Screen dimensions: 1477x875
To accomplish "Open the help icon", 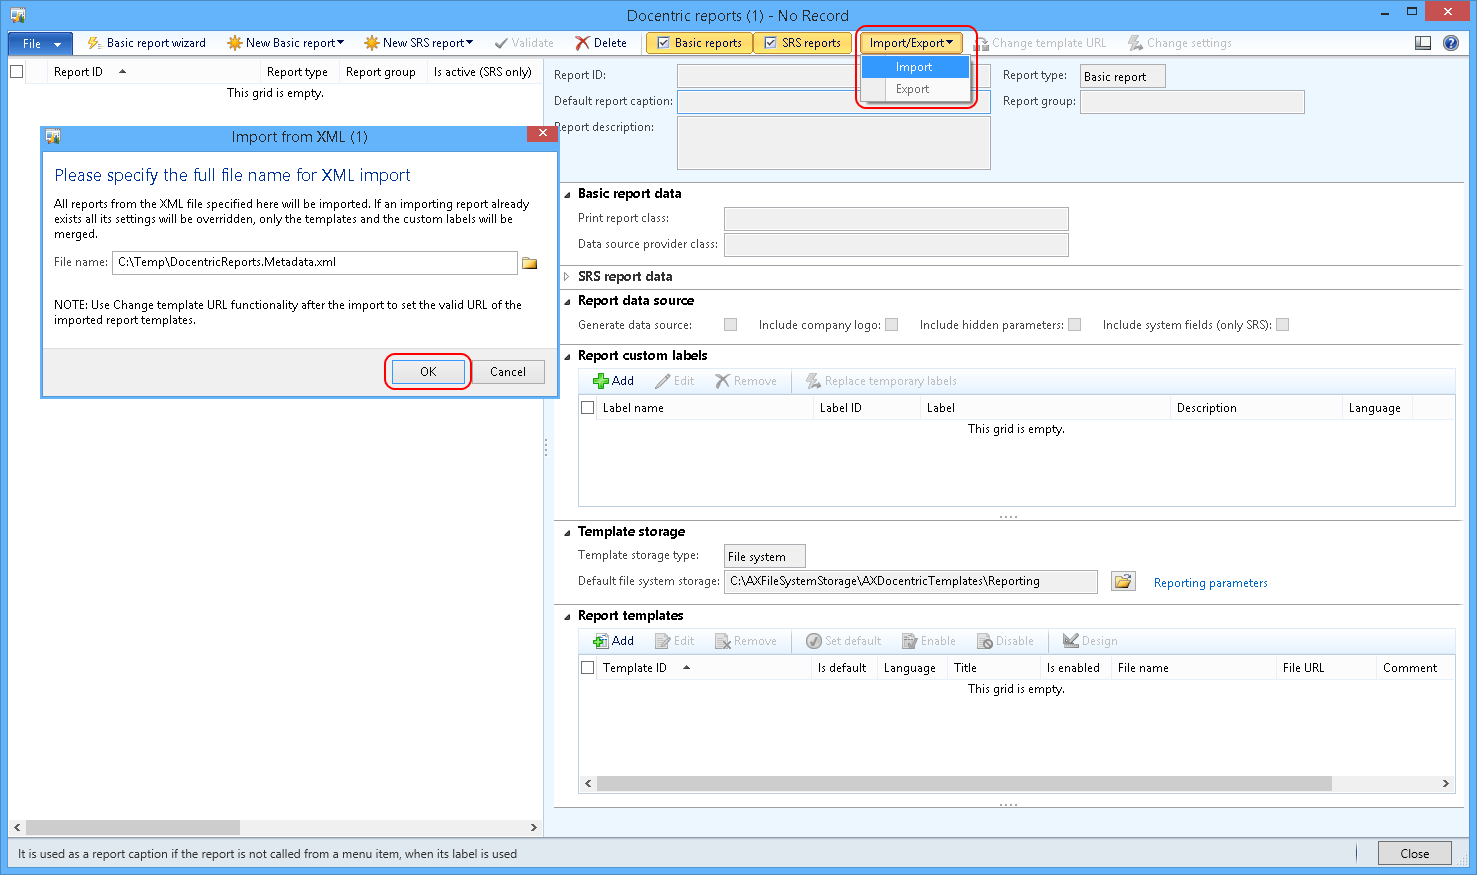I will coord(1450,43).
